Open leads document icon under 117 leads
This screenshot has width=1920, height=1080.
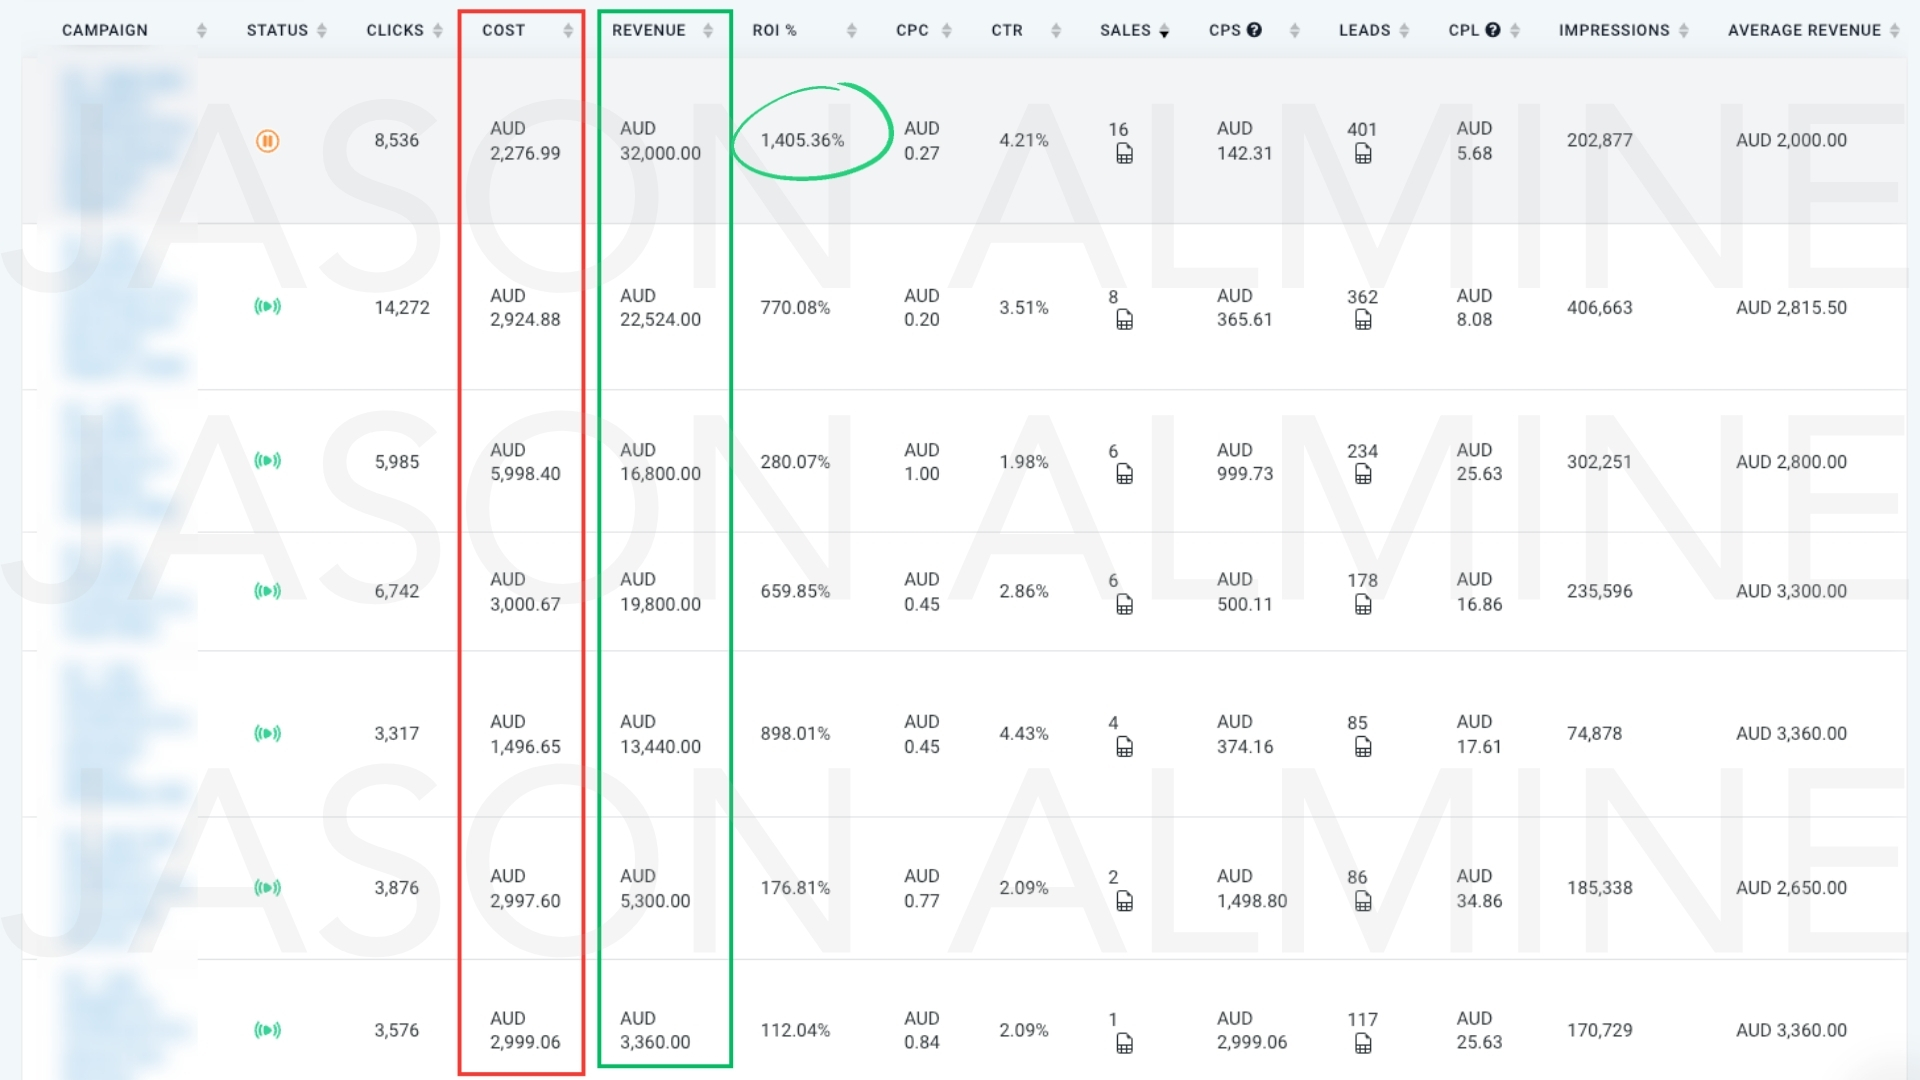[1362, 1044]
